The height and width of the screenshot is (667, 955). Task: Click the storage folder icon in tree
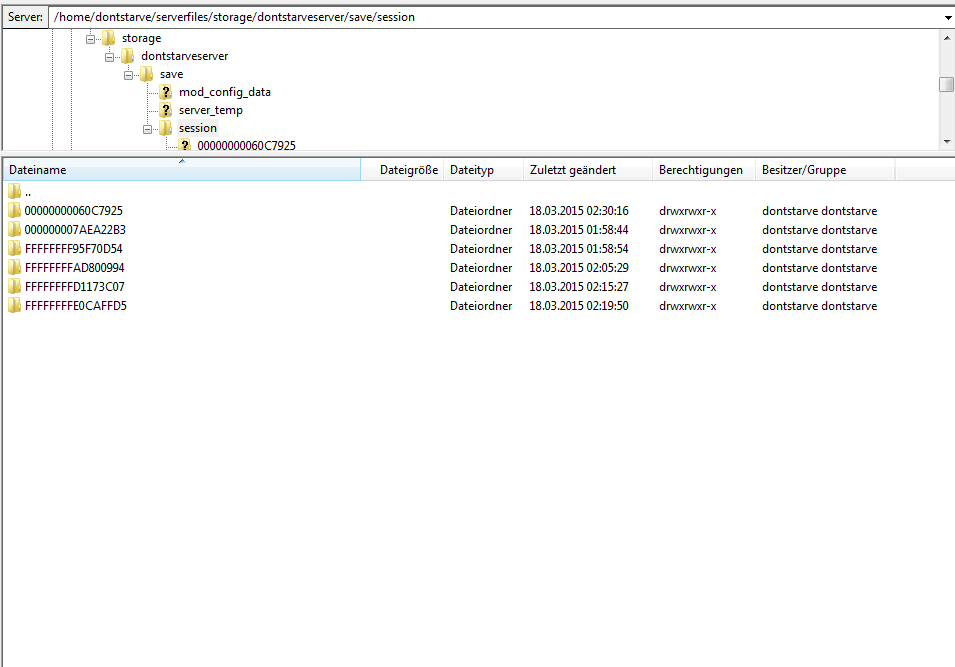(x=108, y=38)
